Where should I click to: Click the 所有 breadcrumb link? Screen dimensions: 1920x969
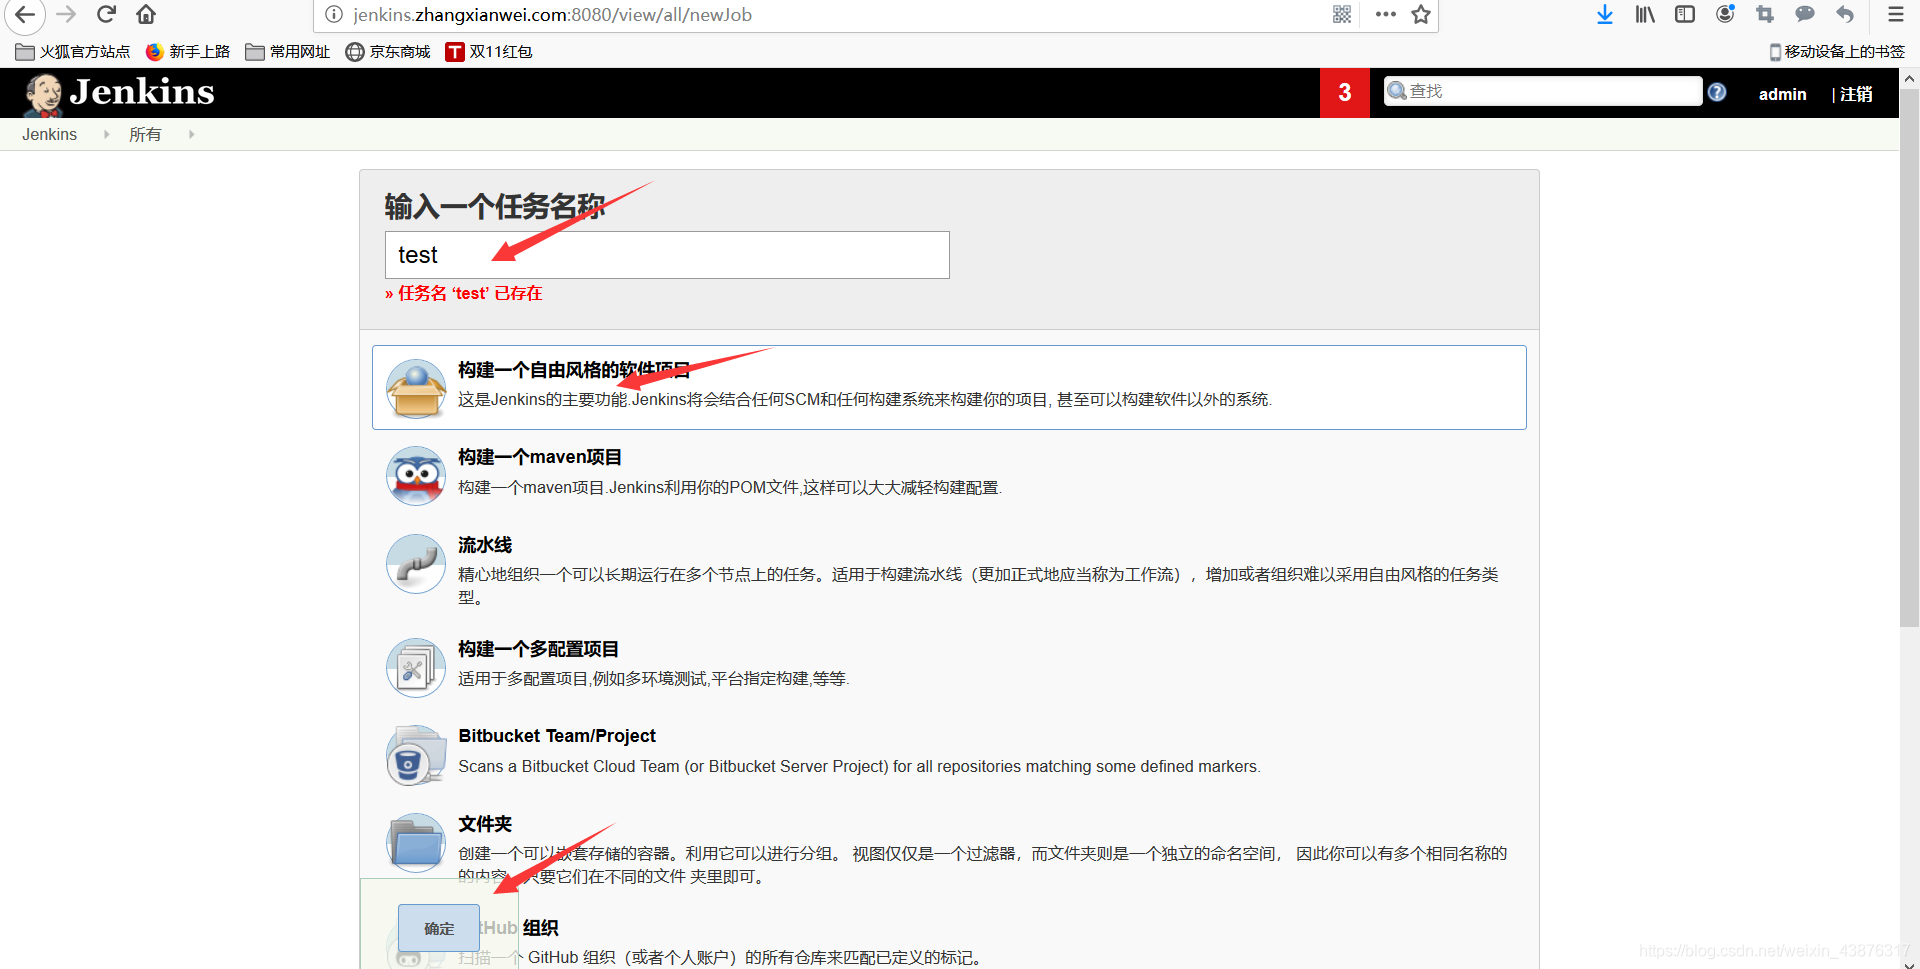point(145,134)
